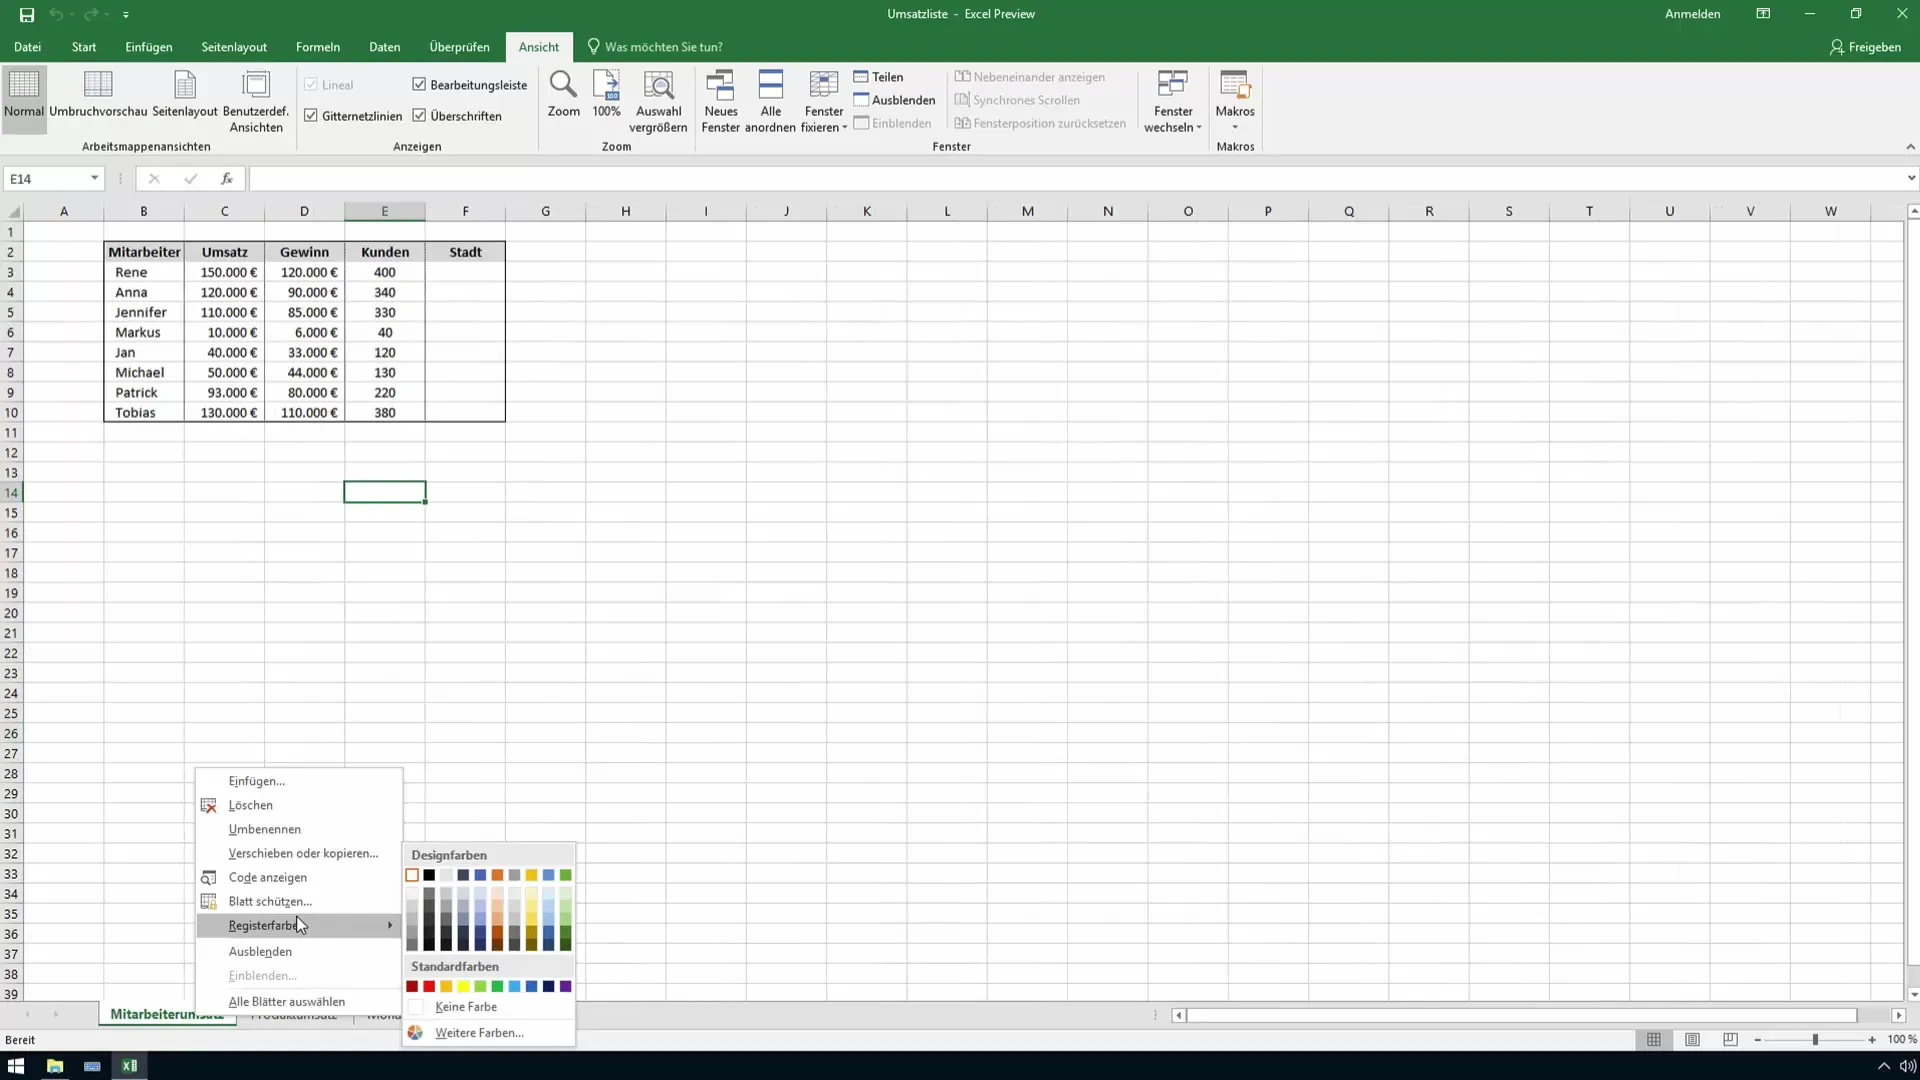
Task: Open the Name Box dropdown arrow
Action: click(95, 178)
